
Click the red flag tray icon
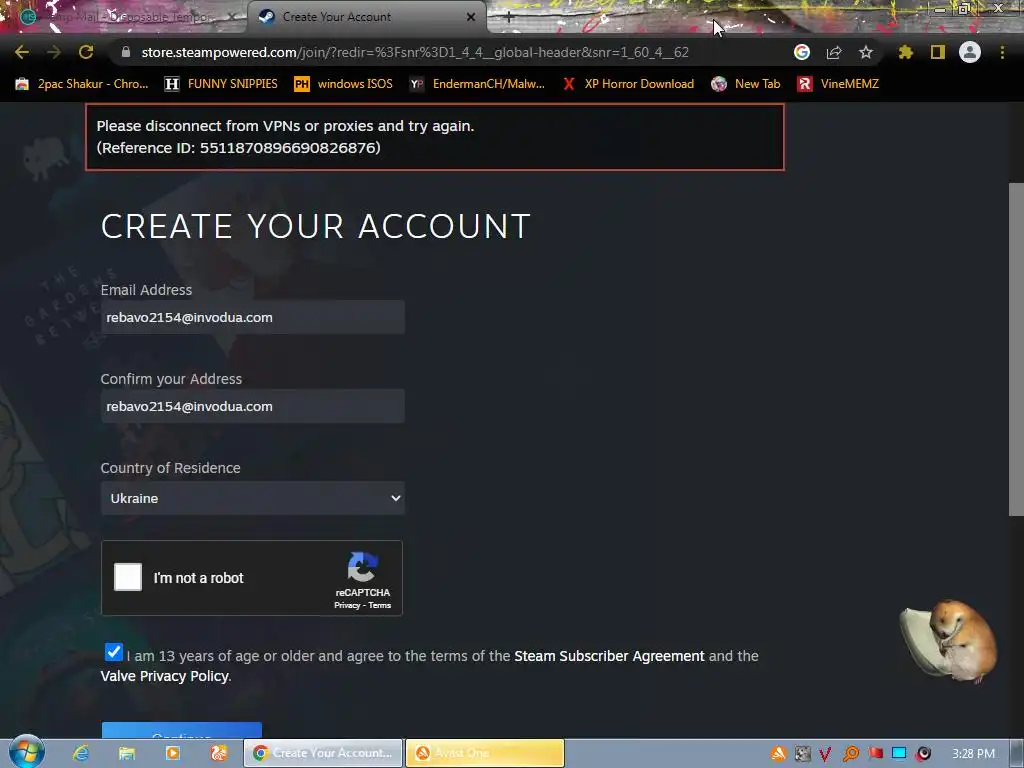coord(875,754)
